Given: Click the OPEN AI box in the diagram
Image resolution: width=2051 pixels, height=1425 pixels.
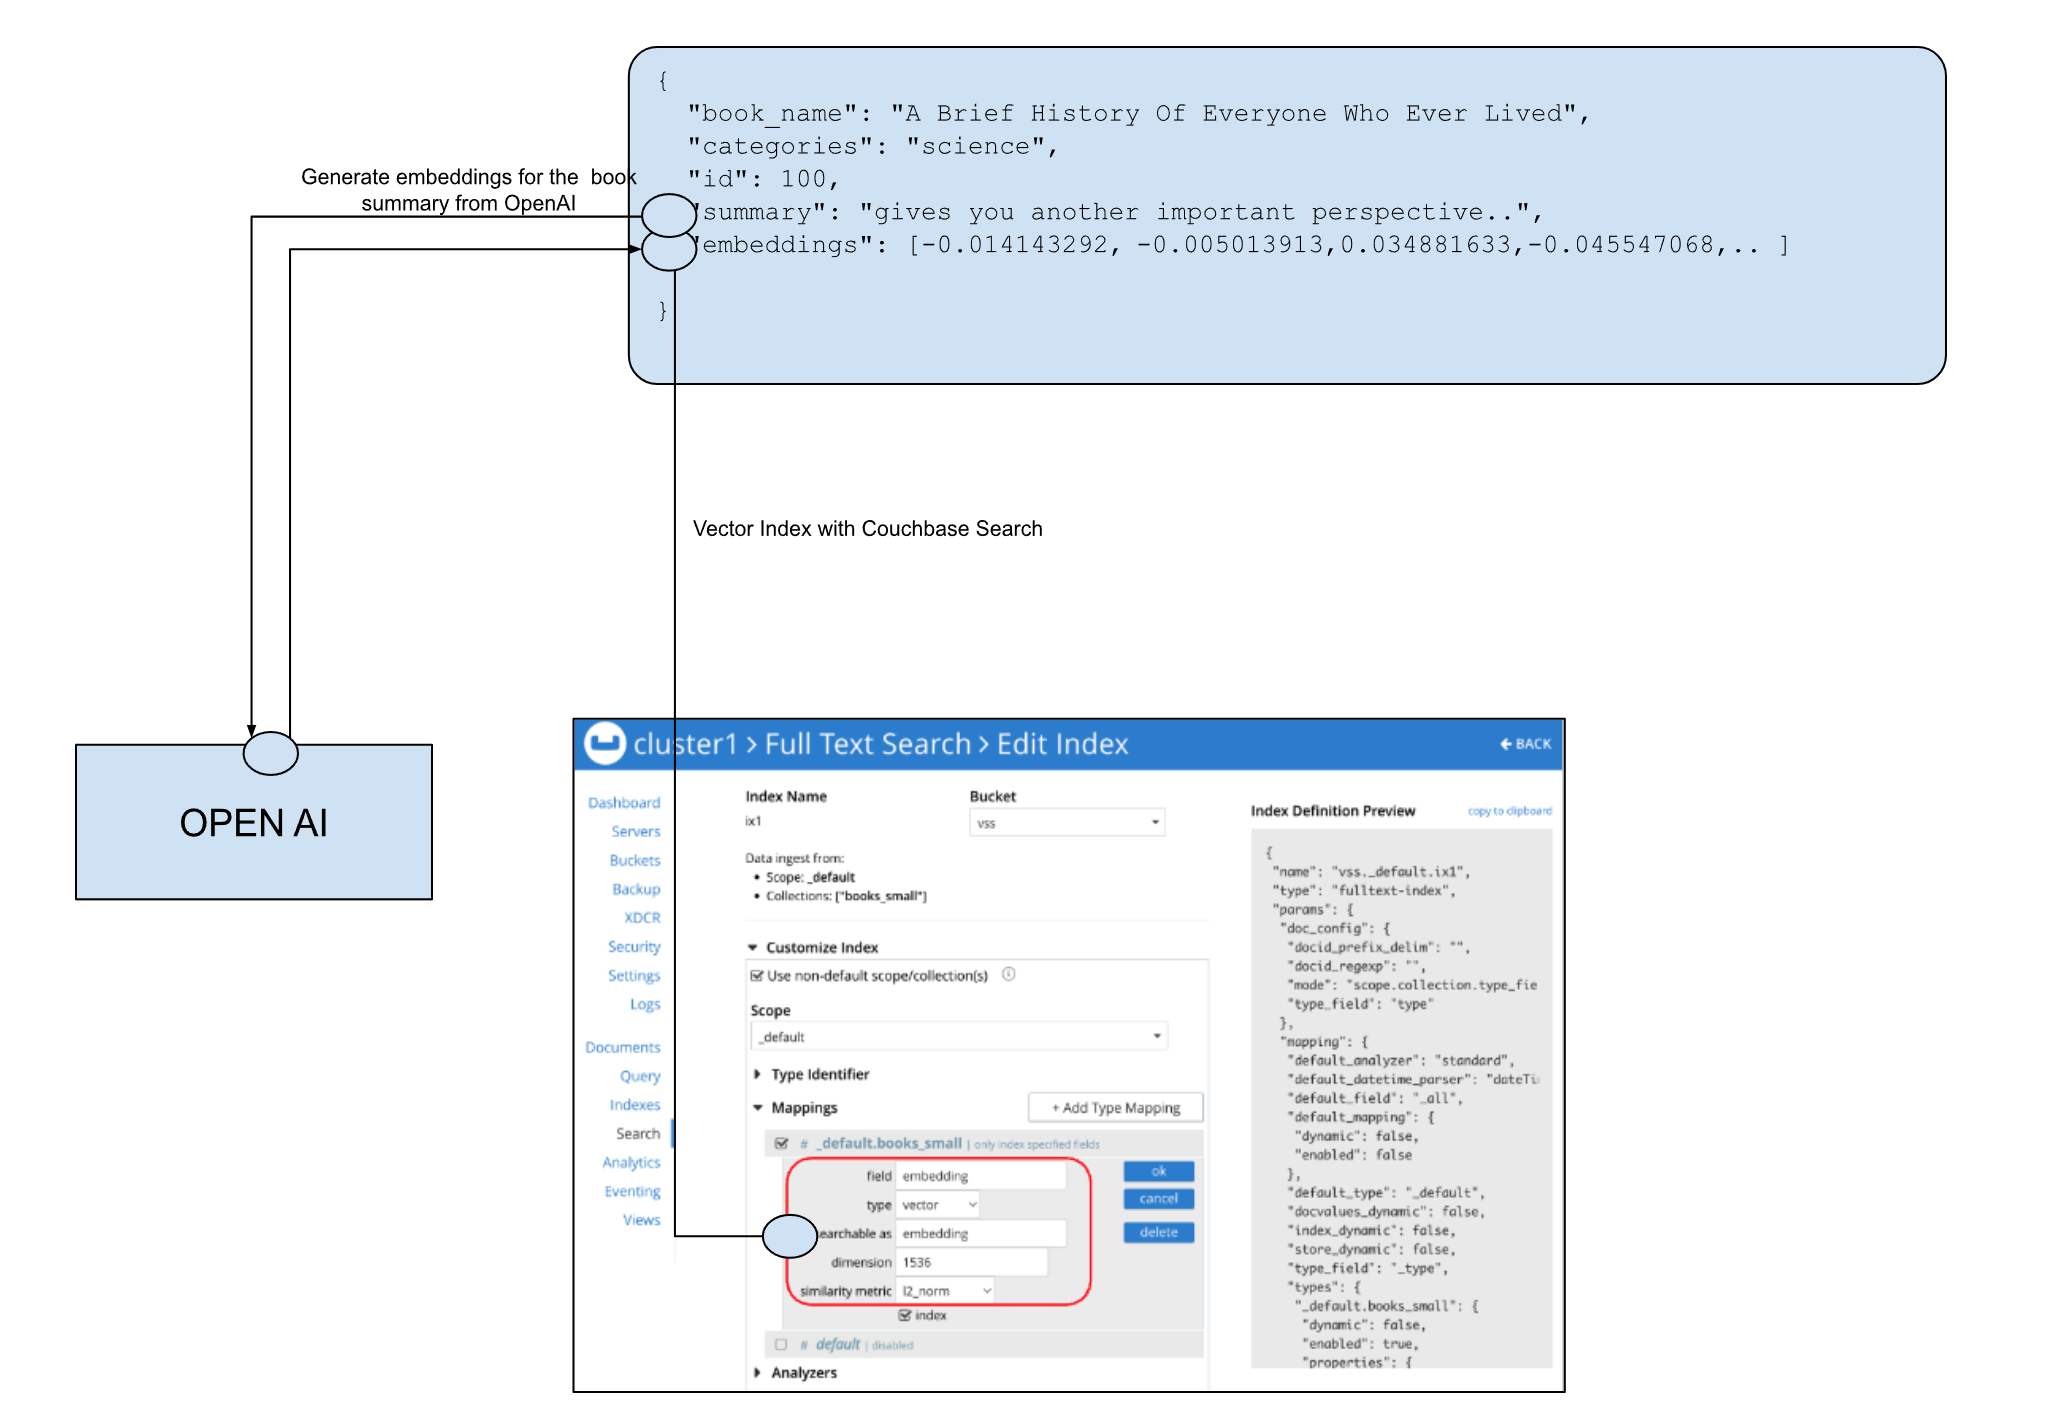Looking at the screenshot, I should [254, 822].
